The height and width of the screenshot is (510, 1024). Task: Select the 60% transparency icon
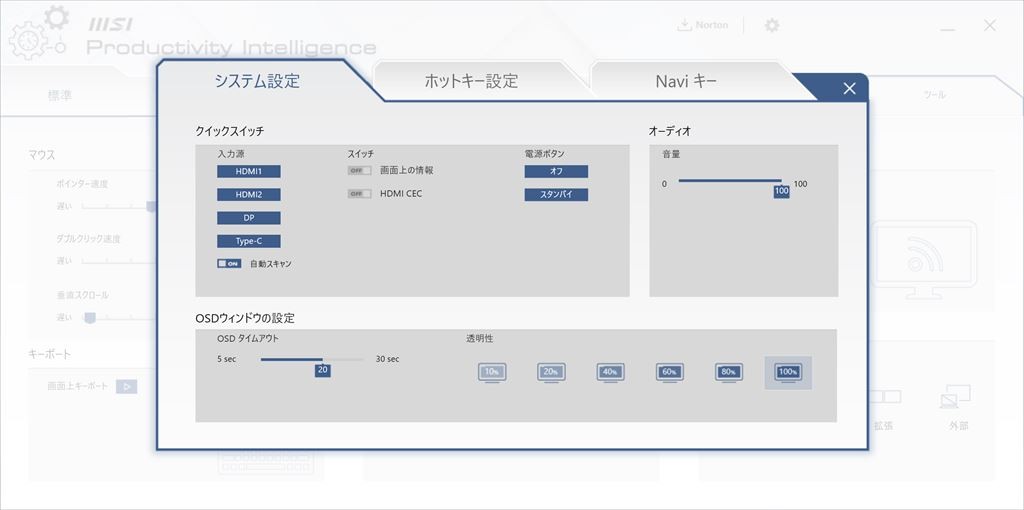[x=669, y=372]
